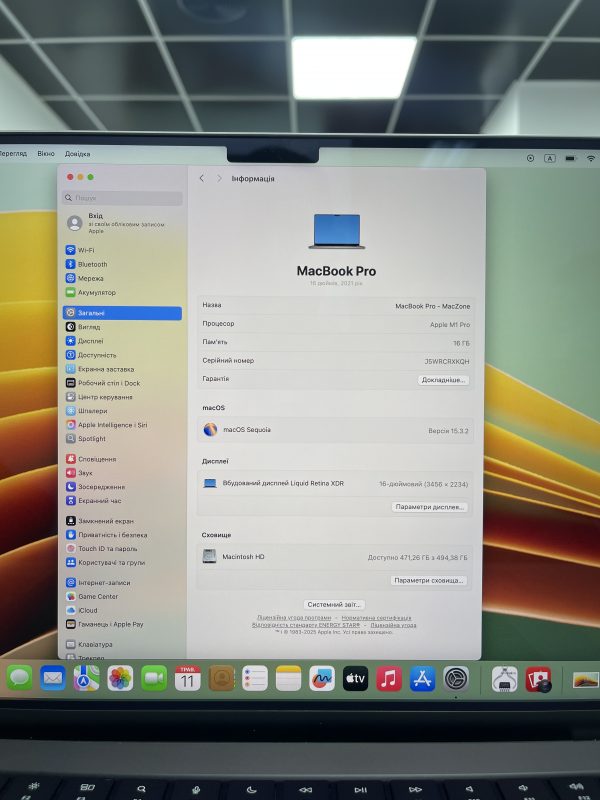Open Photo Booth in the Dock

(x=538, y=680)
